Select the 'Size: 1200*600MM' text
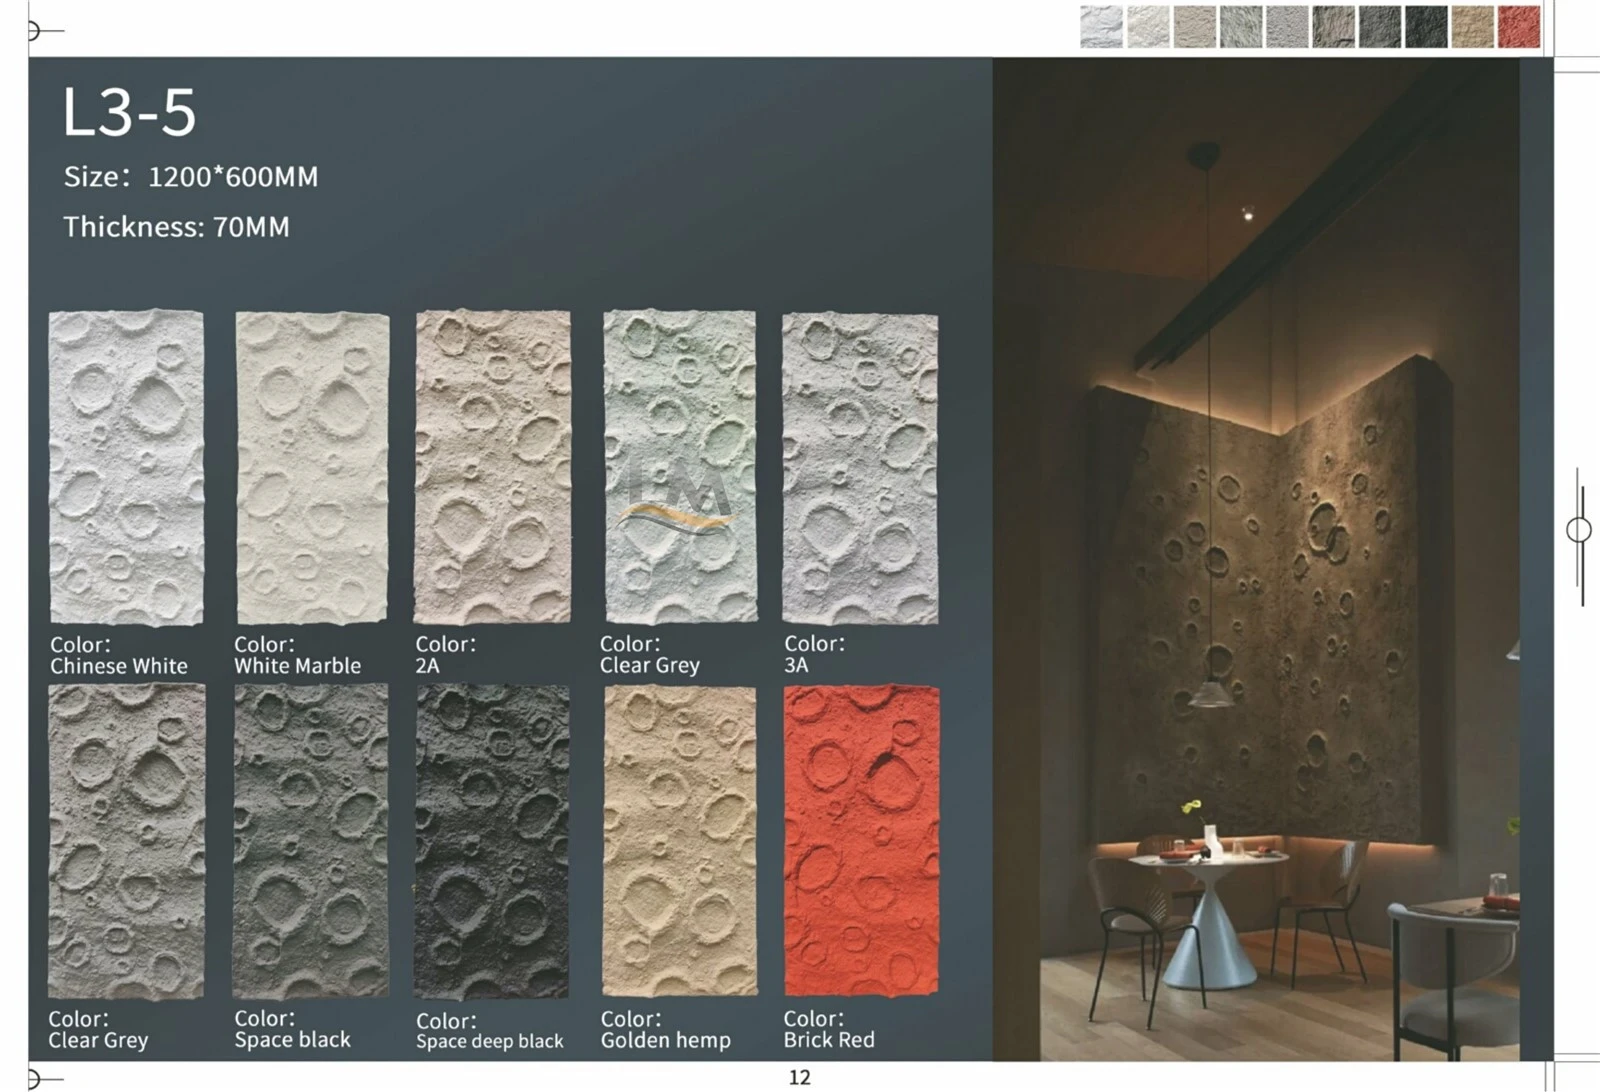Screen dimensions: 1600x1092 tap(191, 177)
